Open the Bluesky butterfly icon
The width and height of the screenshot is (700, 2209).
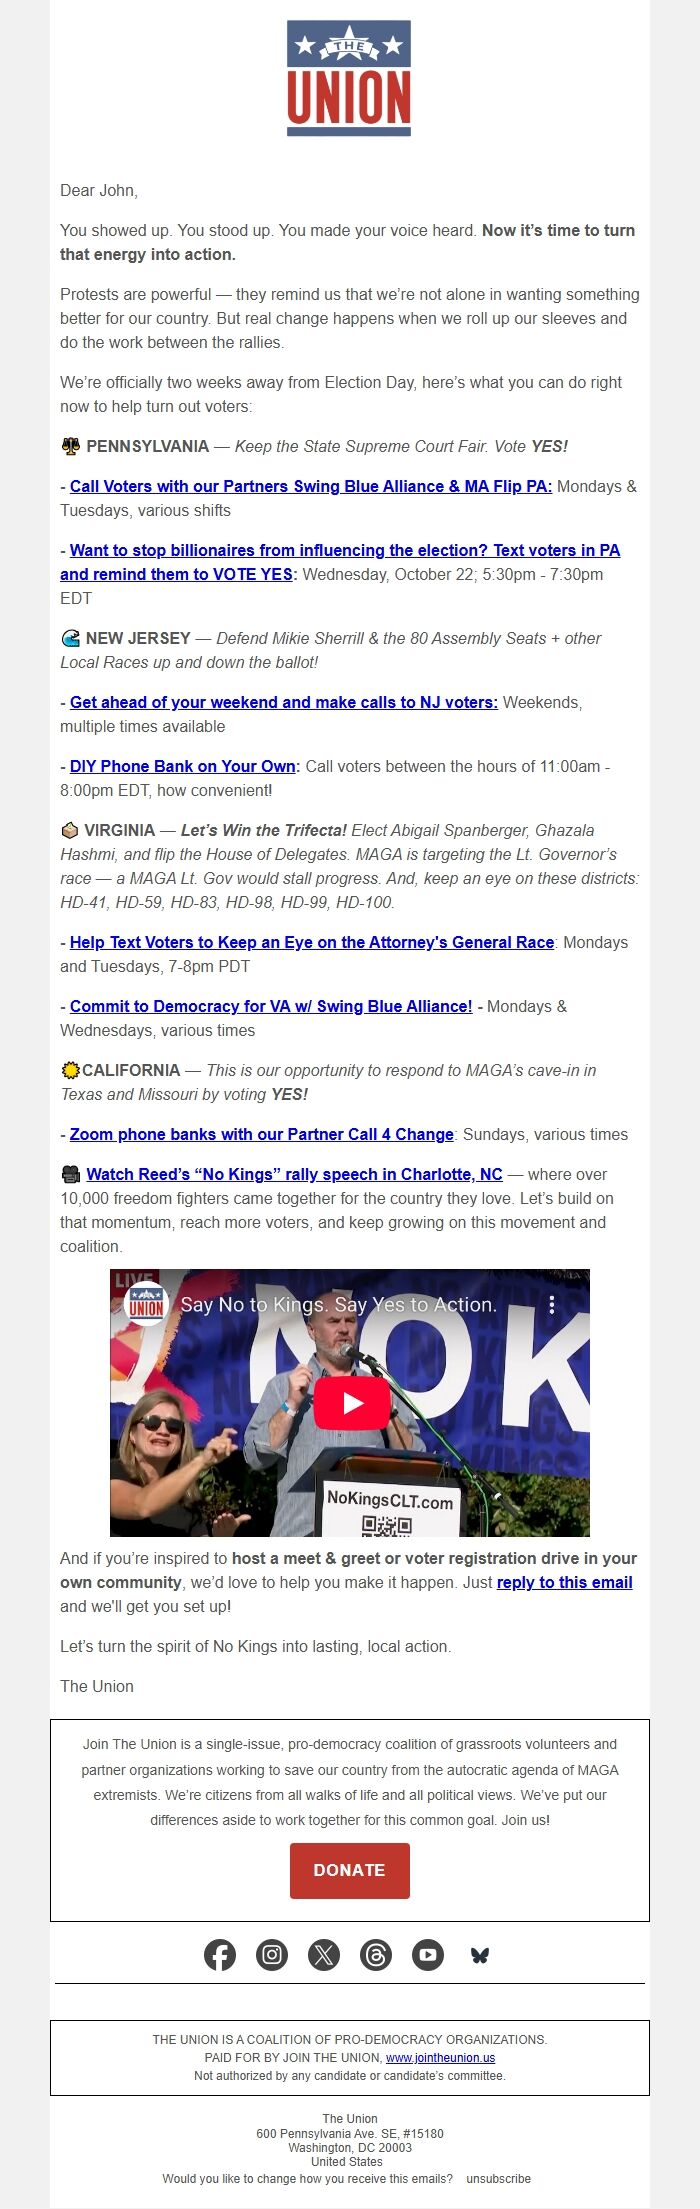click(480, 1955)
